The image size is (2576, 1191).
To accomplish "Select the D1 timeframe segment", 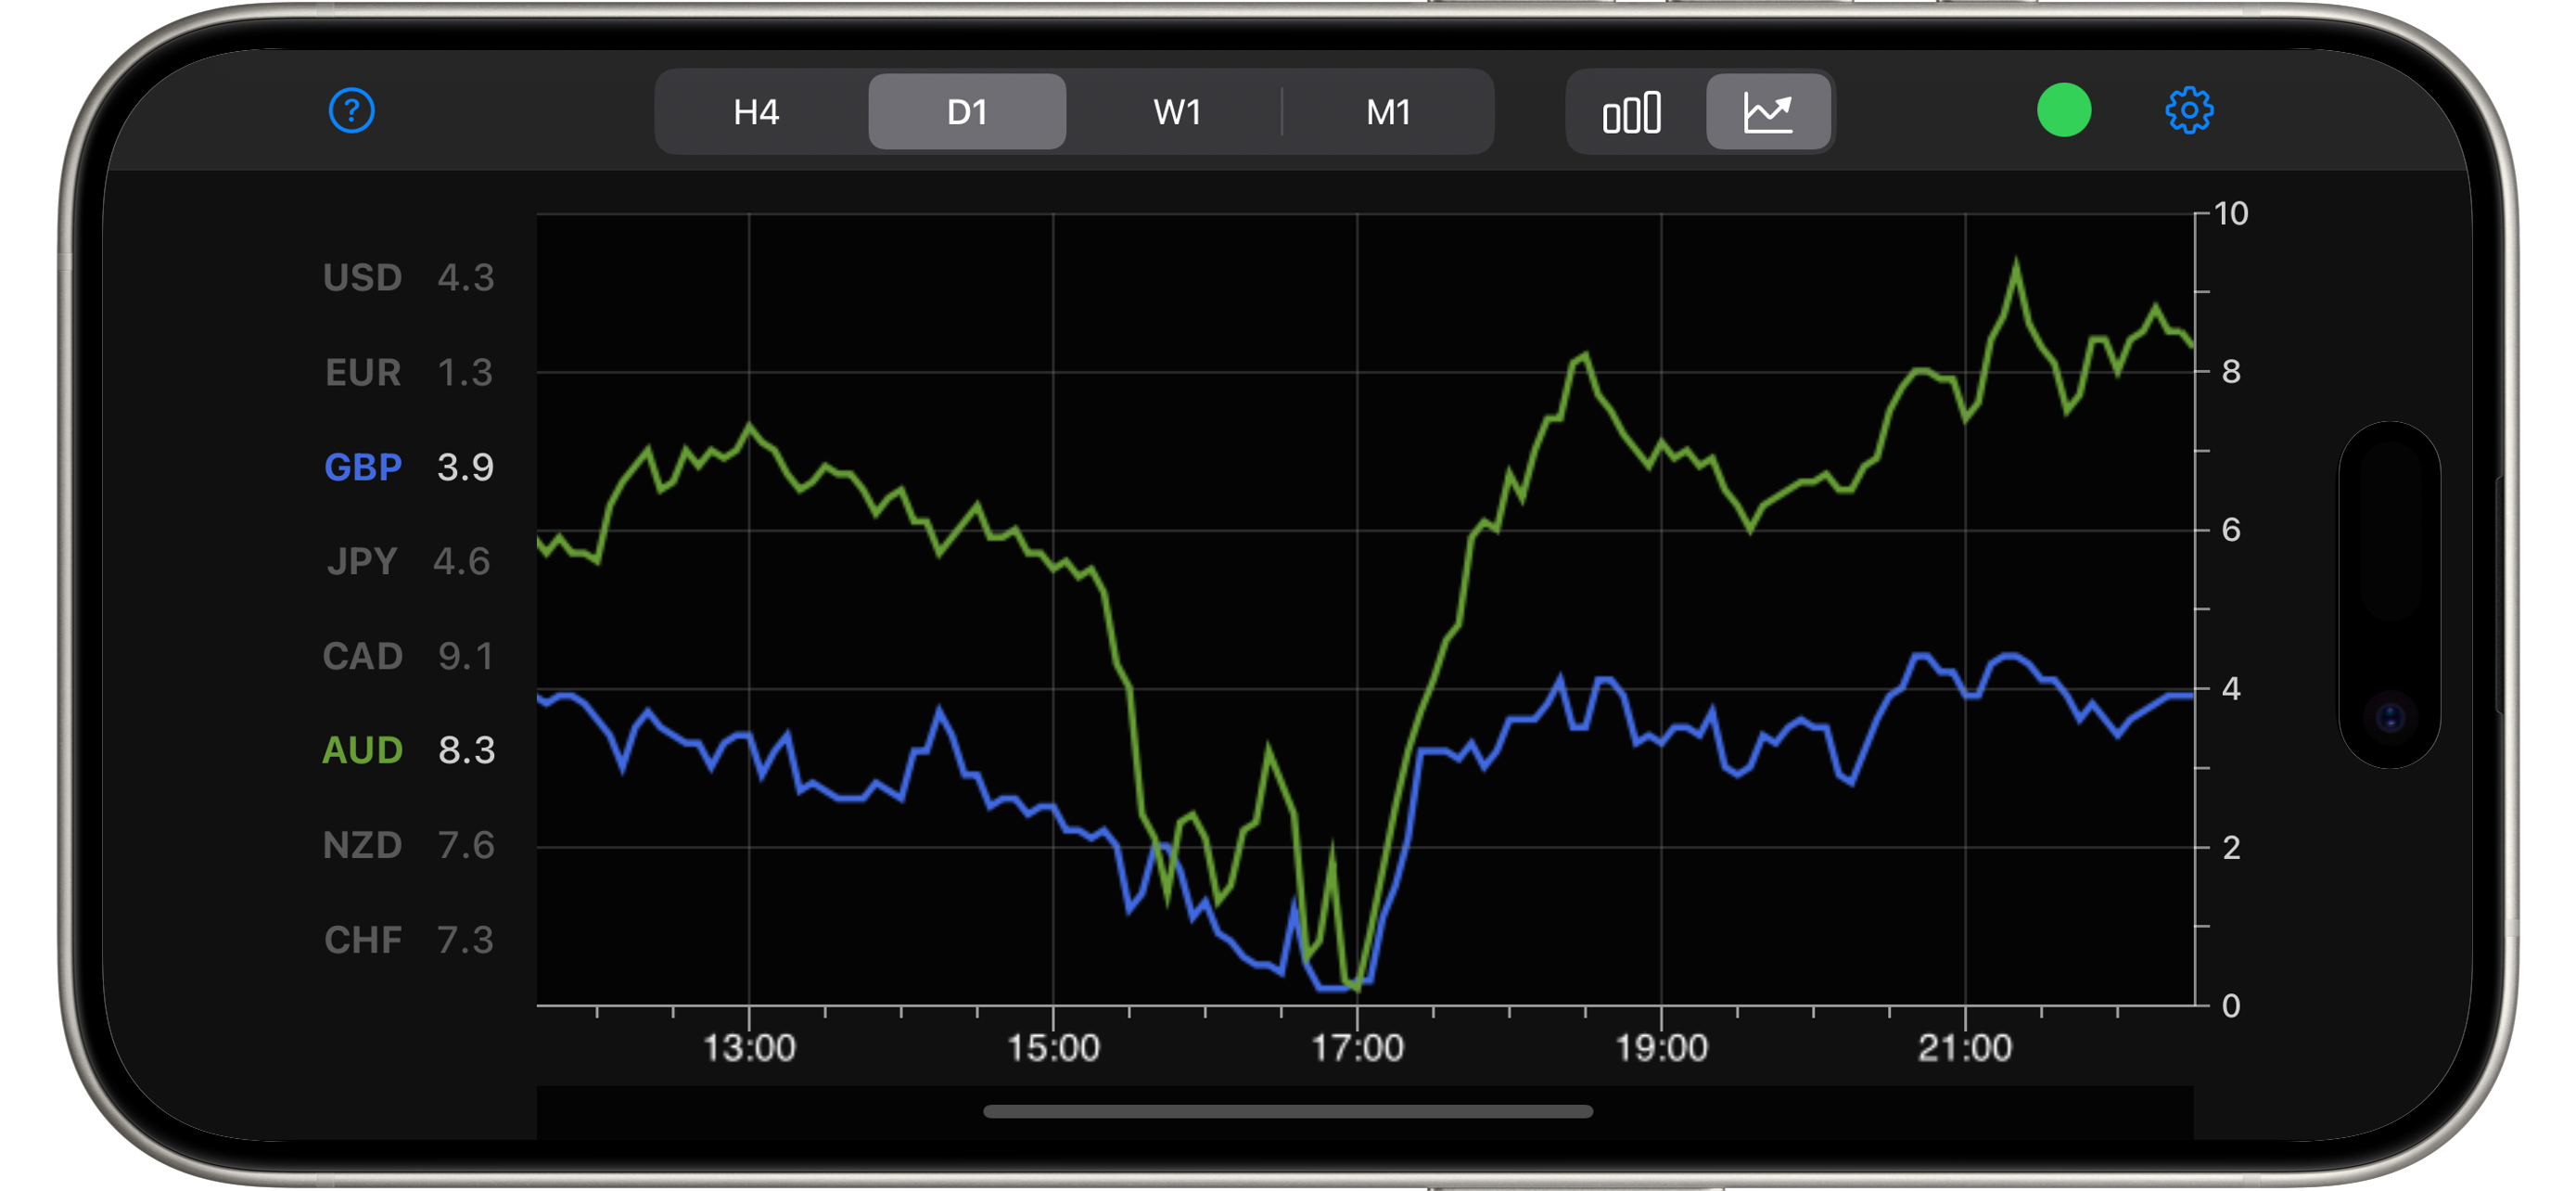I will pos(967,111).
